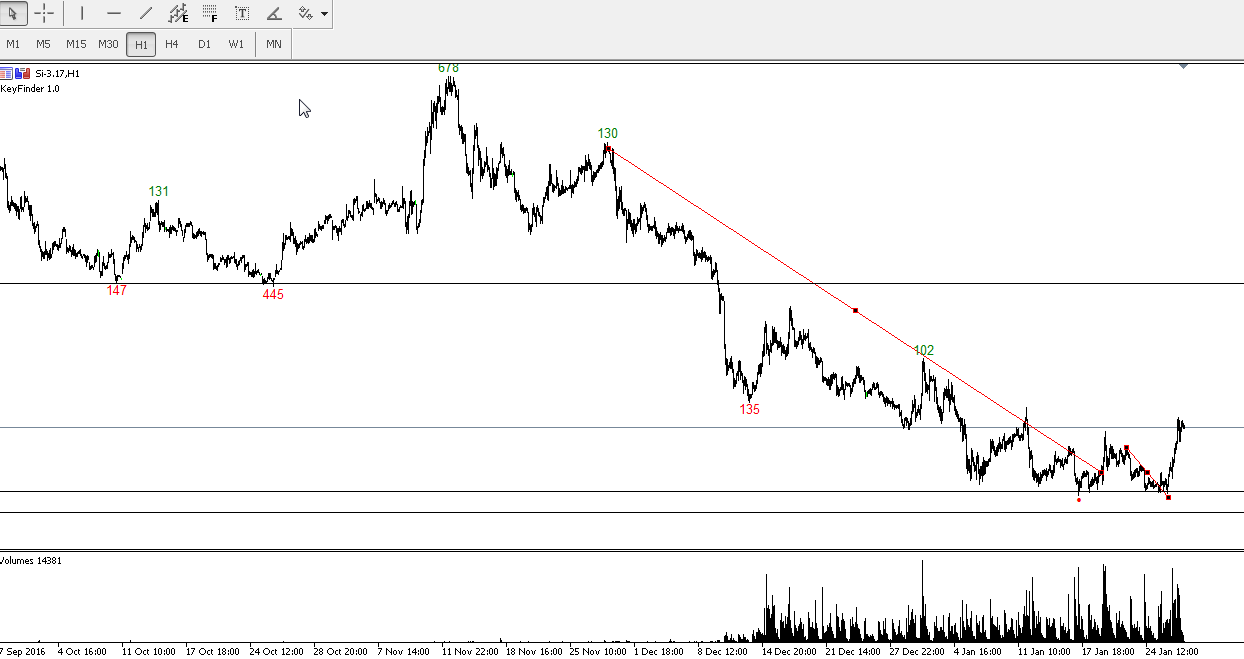The height and width of the screenshot is (659, 1244).
Task: Click the 8 Dec 12:00 time label
Action: (722, 651)
